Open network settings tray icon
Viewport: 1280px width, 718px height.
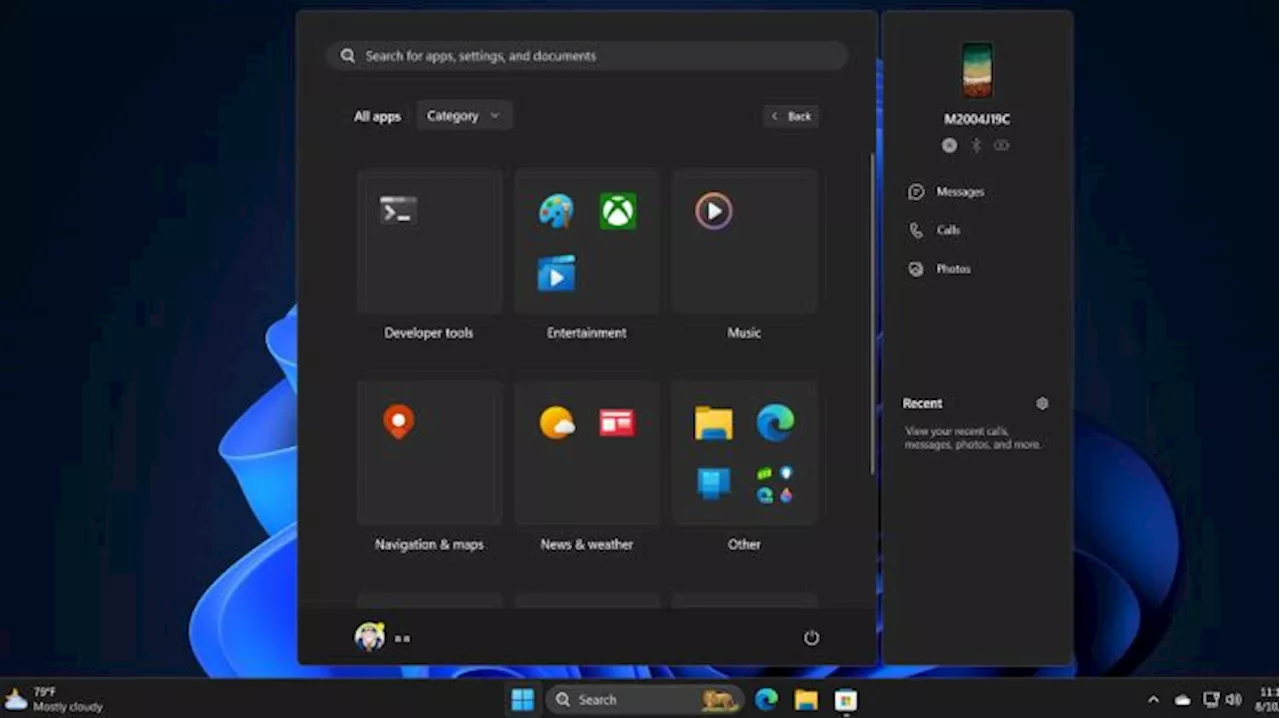tap(1211, 700)
